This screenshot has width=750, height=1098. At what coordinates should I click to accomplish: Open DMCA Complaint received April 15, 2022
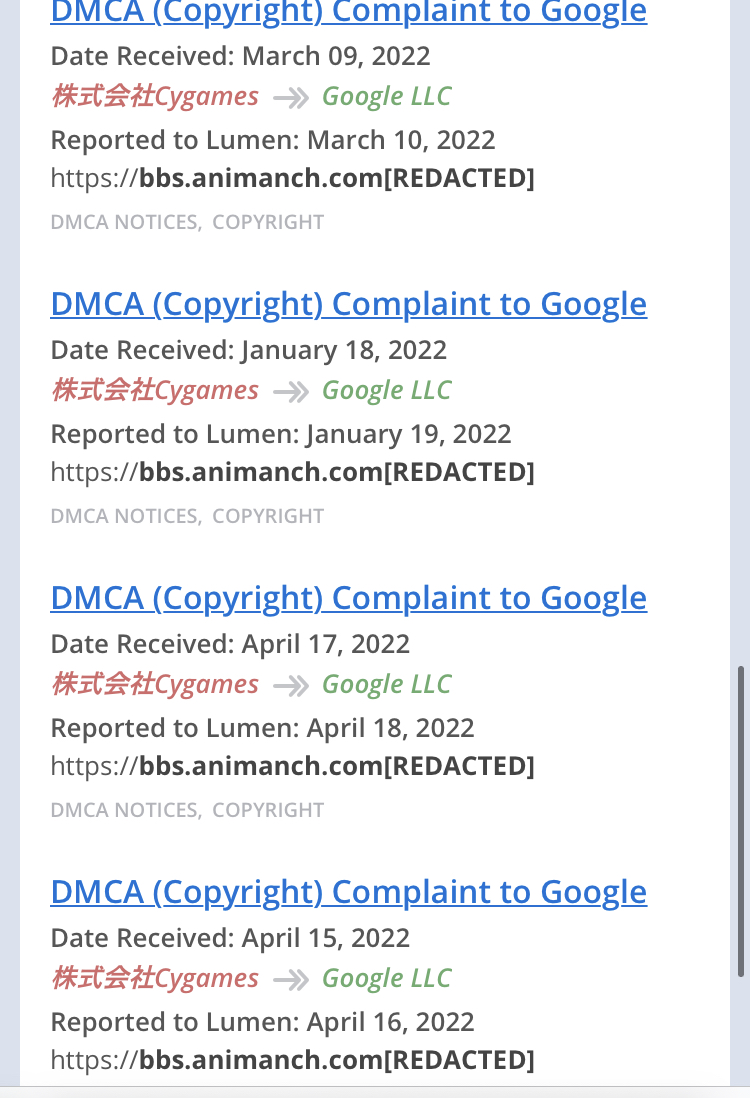(x=349, y=892)
